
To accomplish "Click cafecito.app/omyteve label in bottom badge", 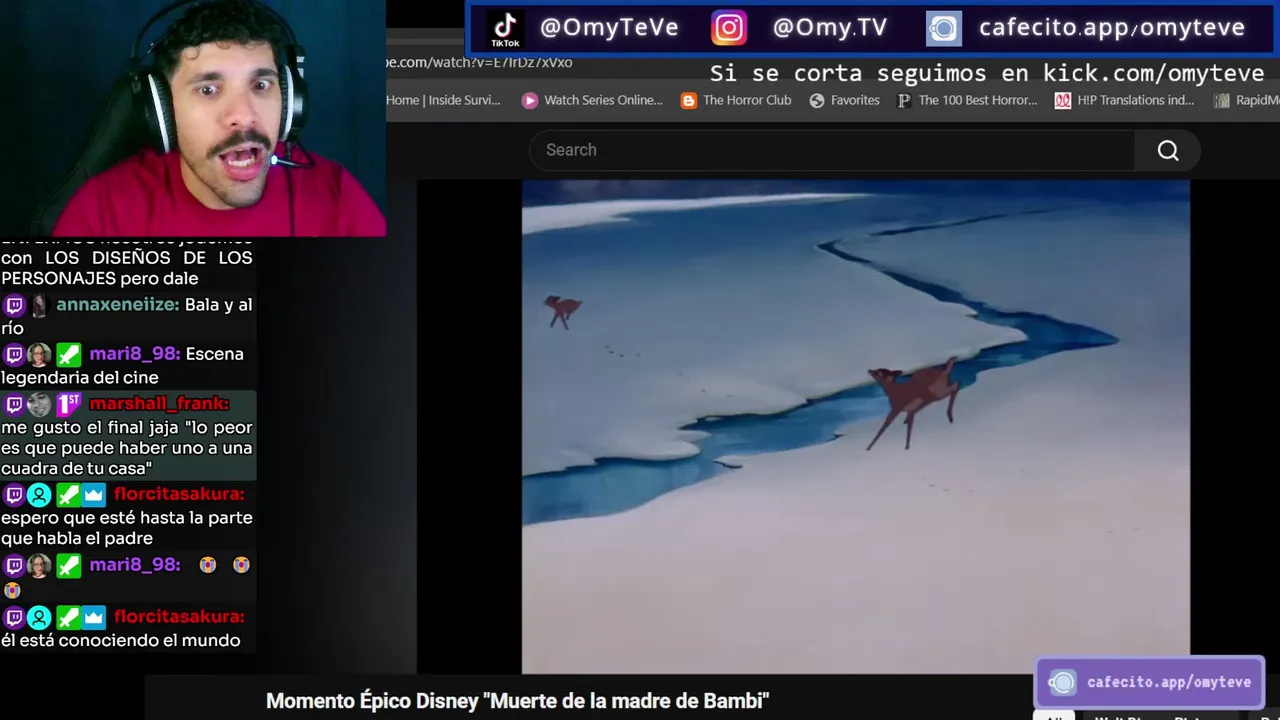I will click(1169, 683).
